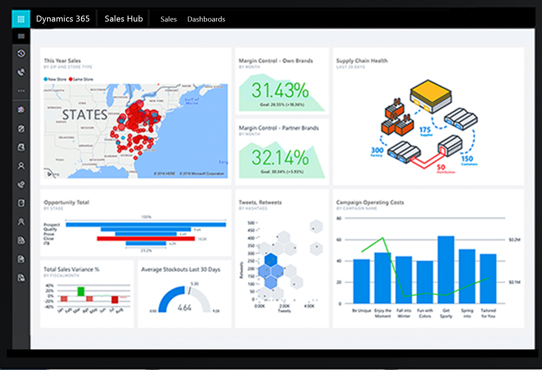
Task: Expand the sidebar ellipsis more options
Action: click(21, 91)
